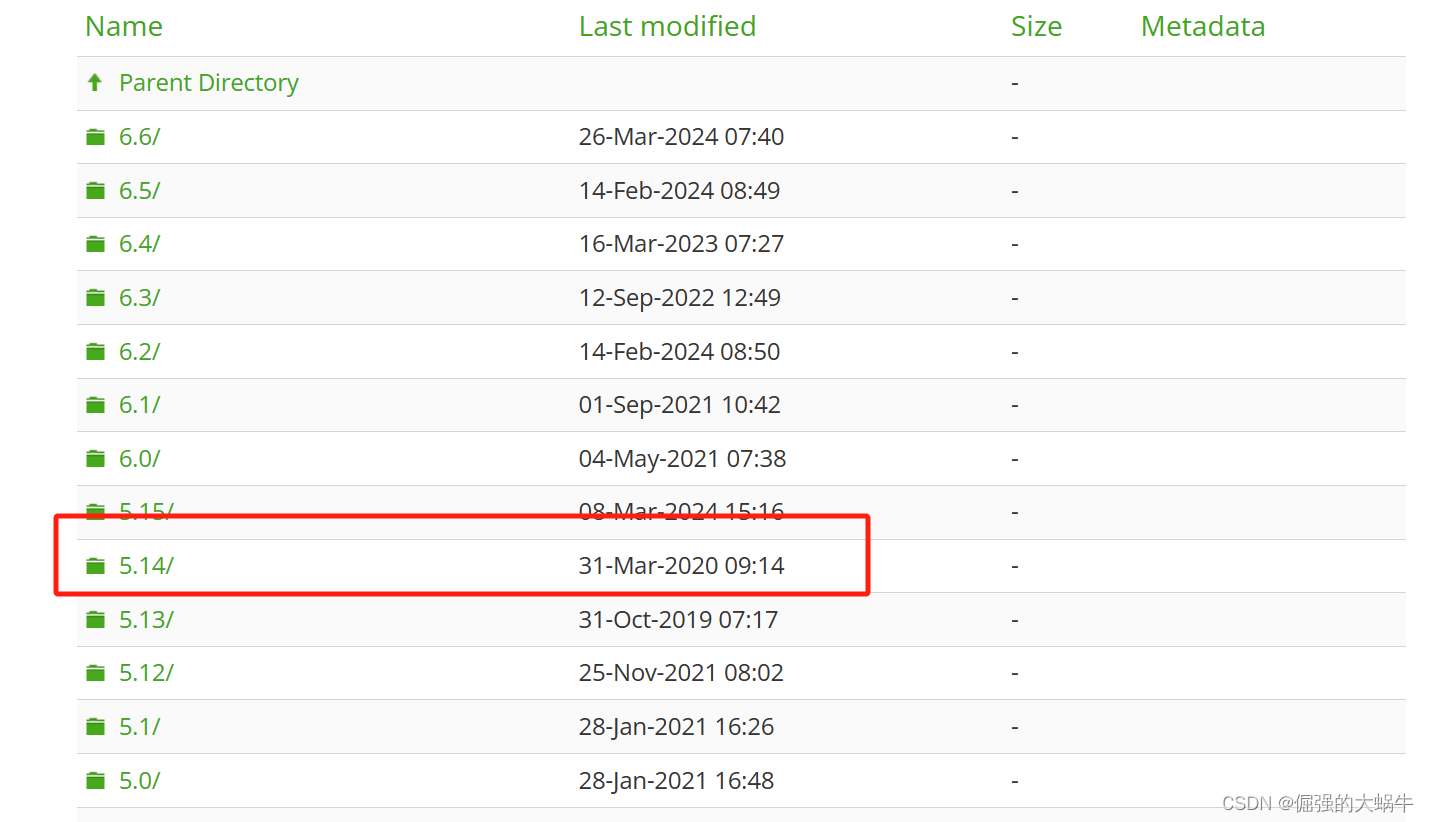The image size is (1429, 822).
Task: Select the date 01-Sep-2021 10:42
Action: 680,405
